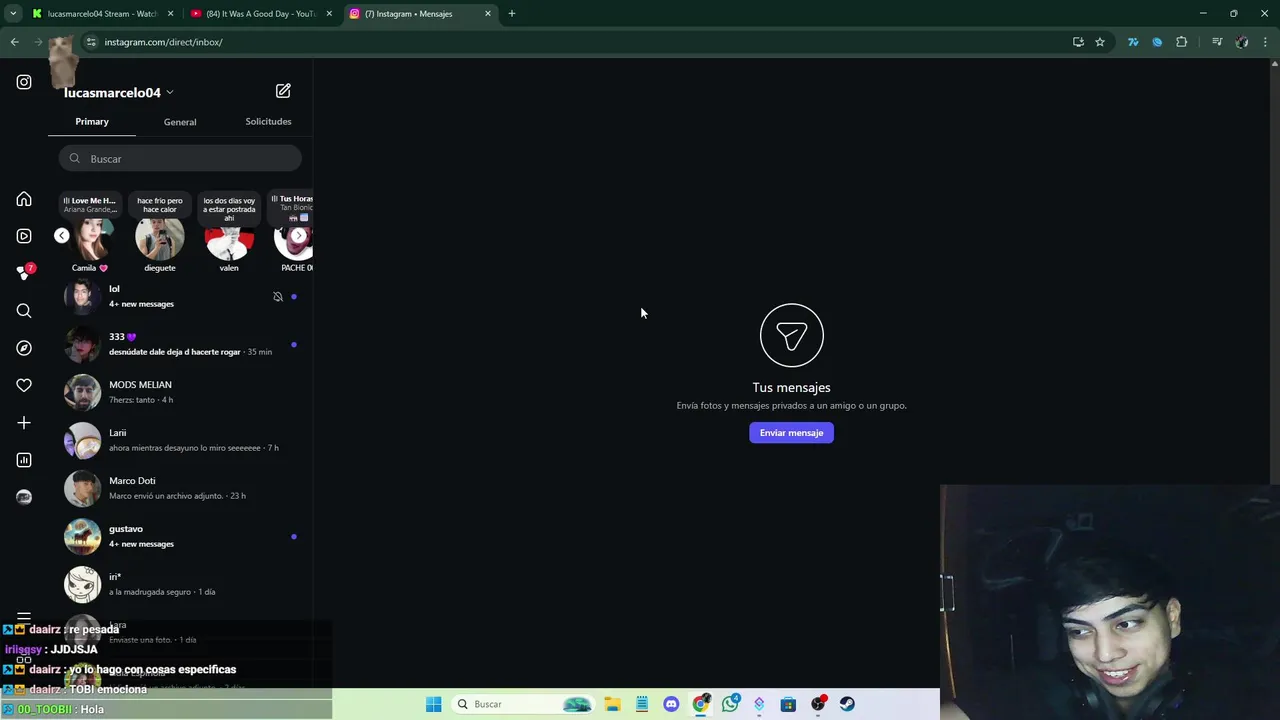Open Explore compass icon

pos(24,348)
